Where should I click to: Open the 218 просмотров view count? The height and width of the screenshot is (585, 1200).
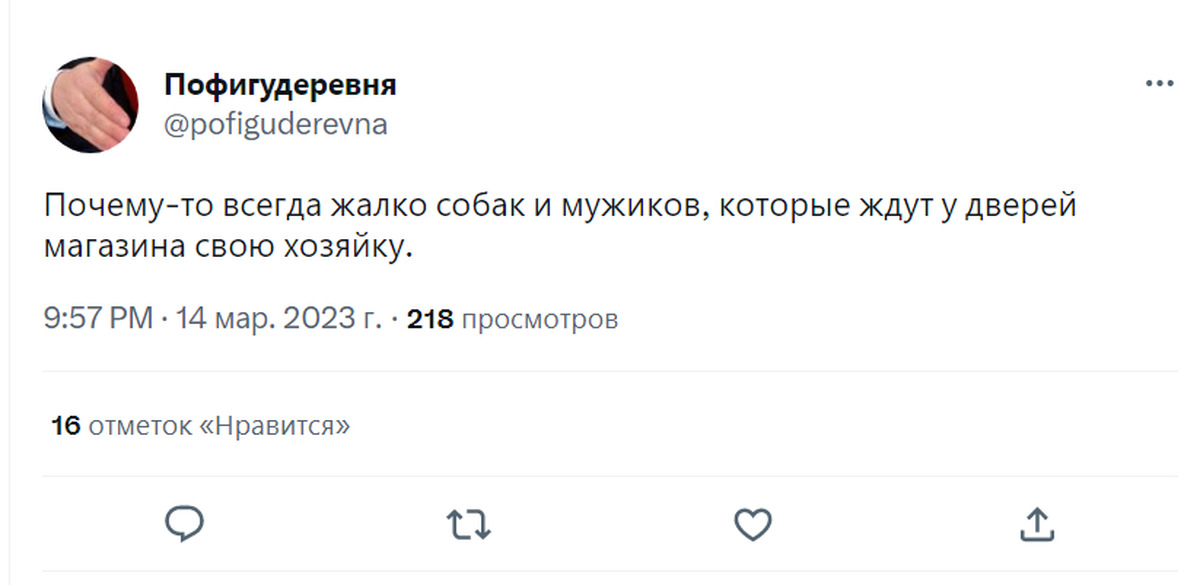[x=512, y=319]
